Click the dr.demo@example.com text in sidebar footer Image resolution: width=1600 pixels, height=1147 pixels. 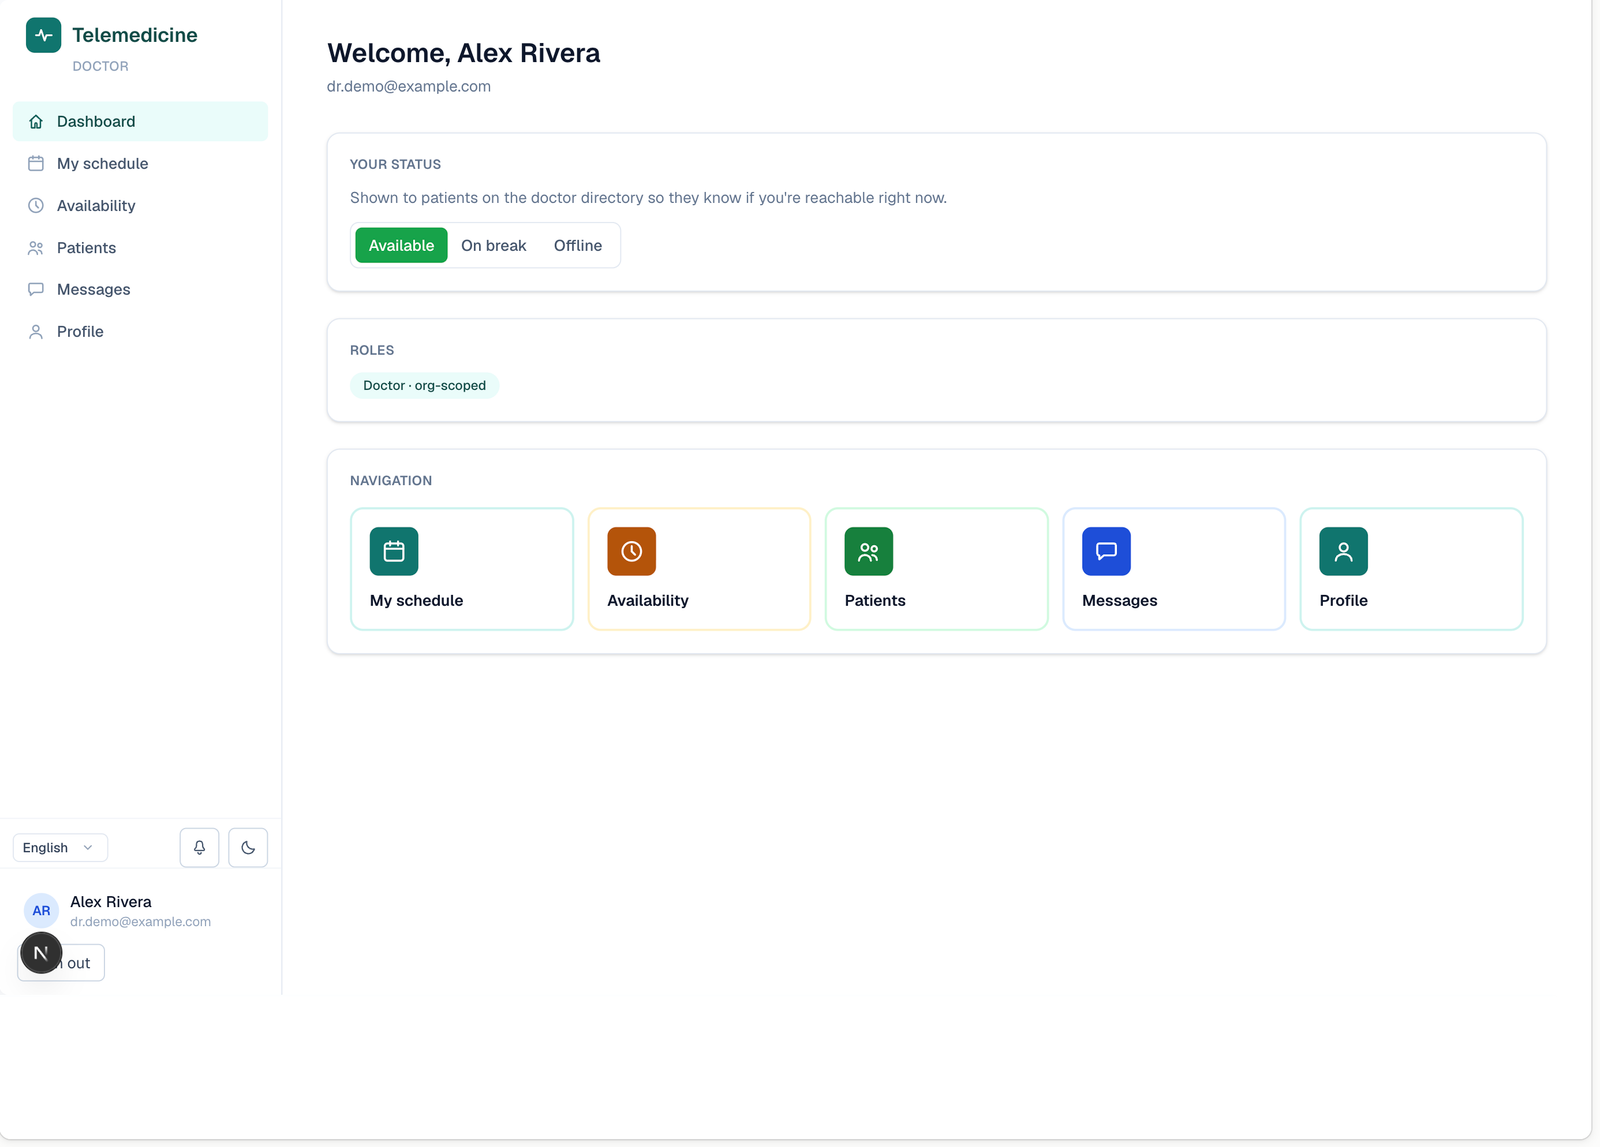140,922
